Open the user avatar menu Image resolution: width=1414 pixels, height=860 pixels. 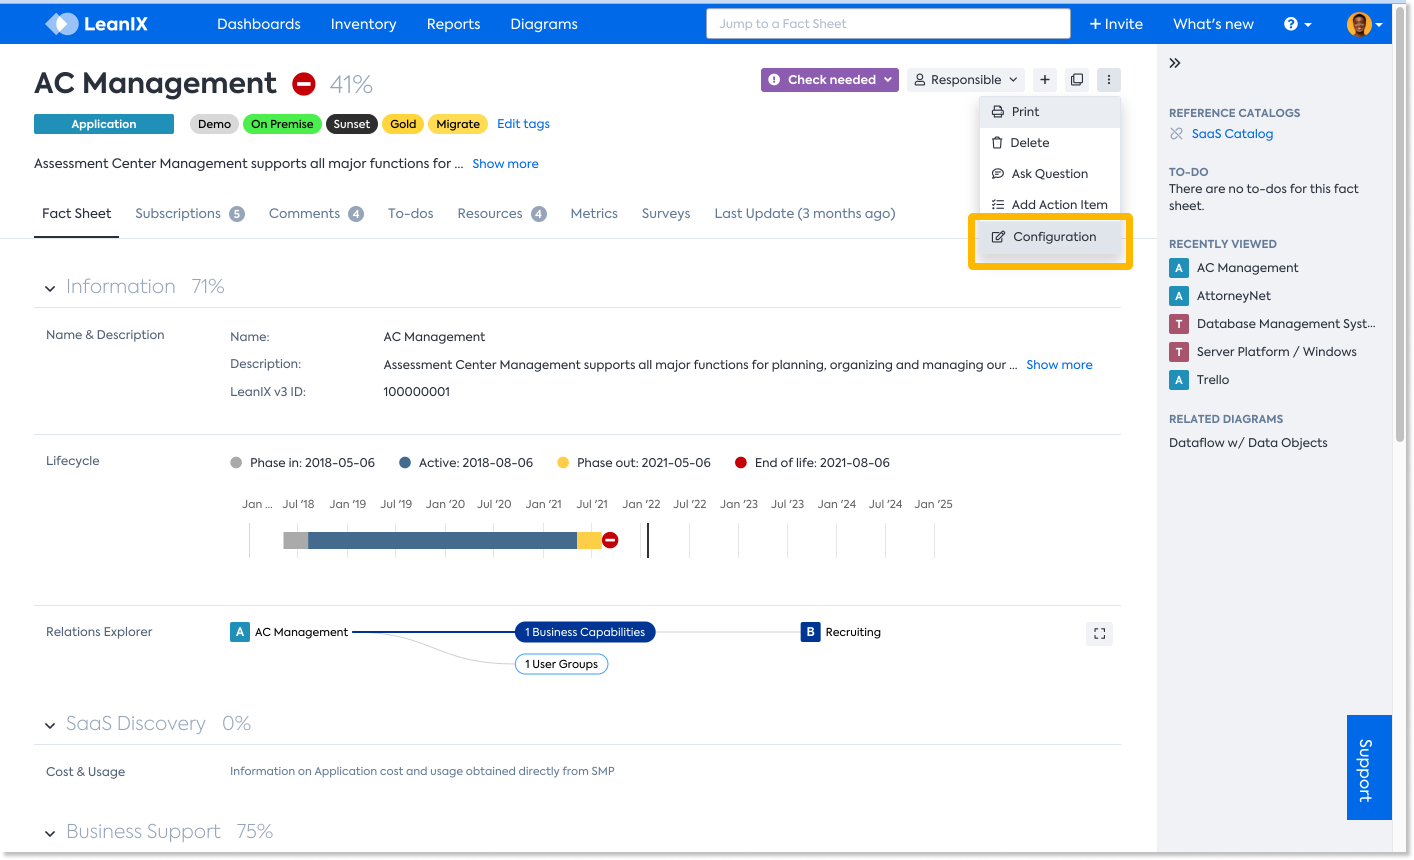1364,24
